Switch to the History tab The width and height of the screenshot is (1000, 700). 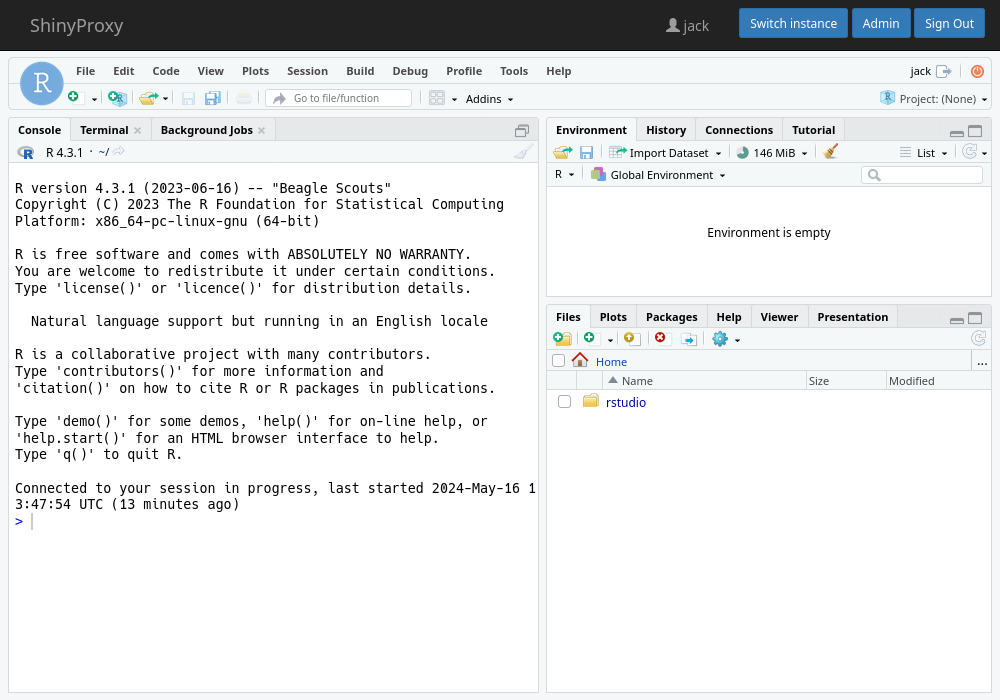pyautogui.click(x=666, y=130)
